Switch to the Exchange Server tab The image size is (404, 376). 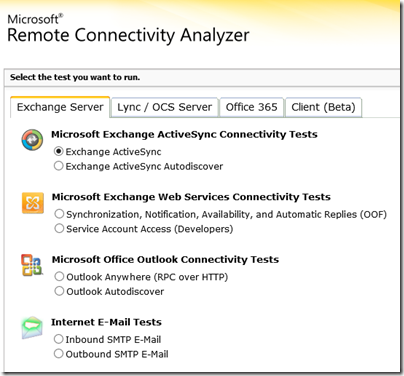point(60,107)
